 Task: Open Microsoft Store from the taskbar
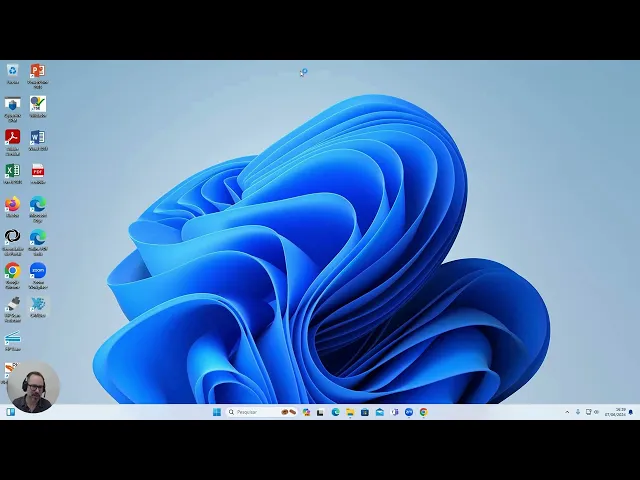(x=365, y=412)
